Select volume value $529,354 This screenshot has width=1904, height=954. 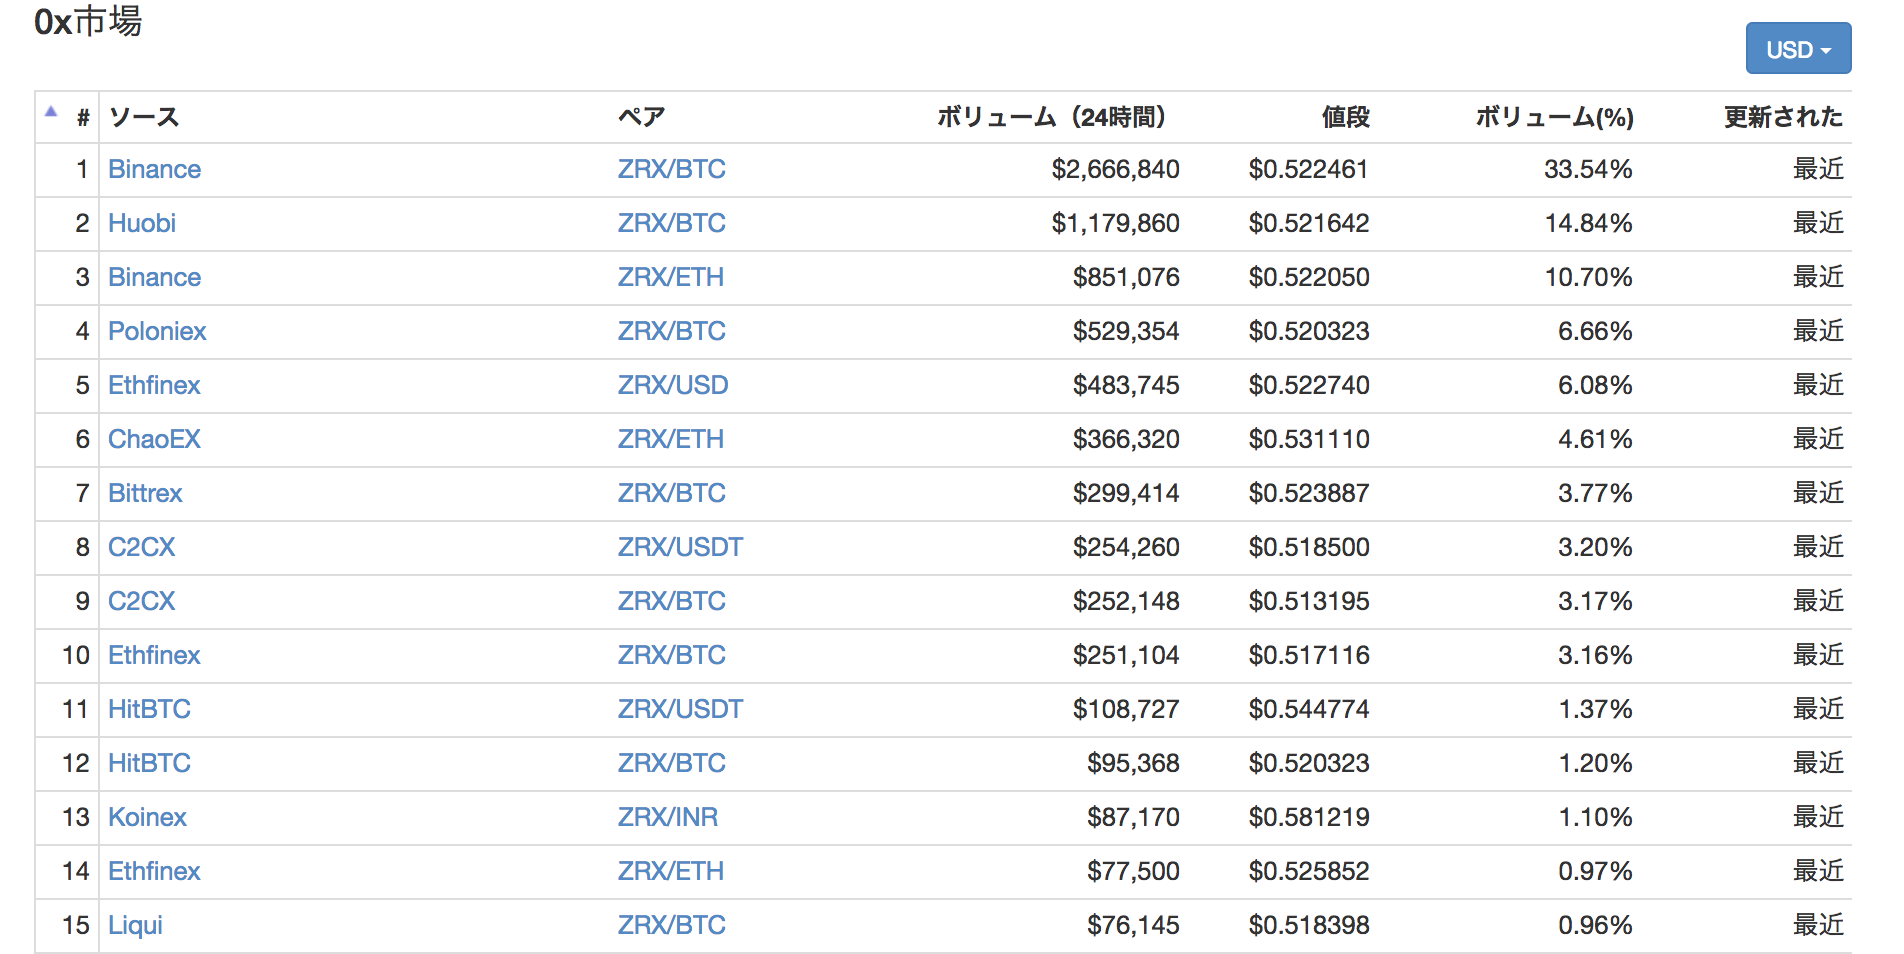[x=1126, y=331]
